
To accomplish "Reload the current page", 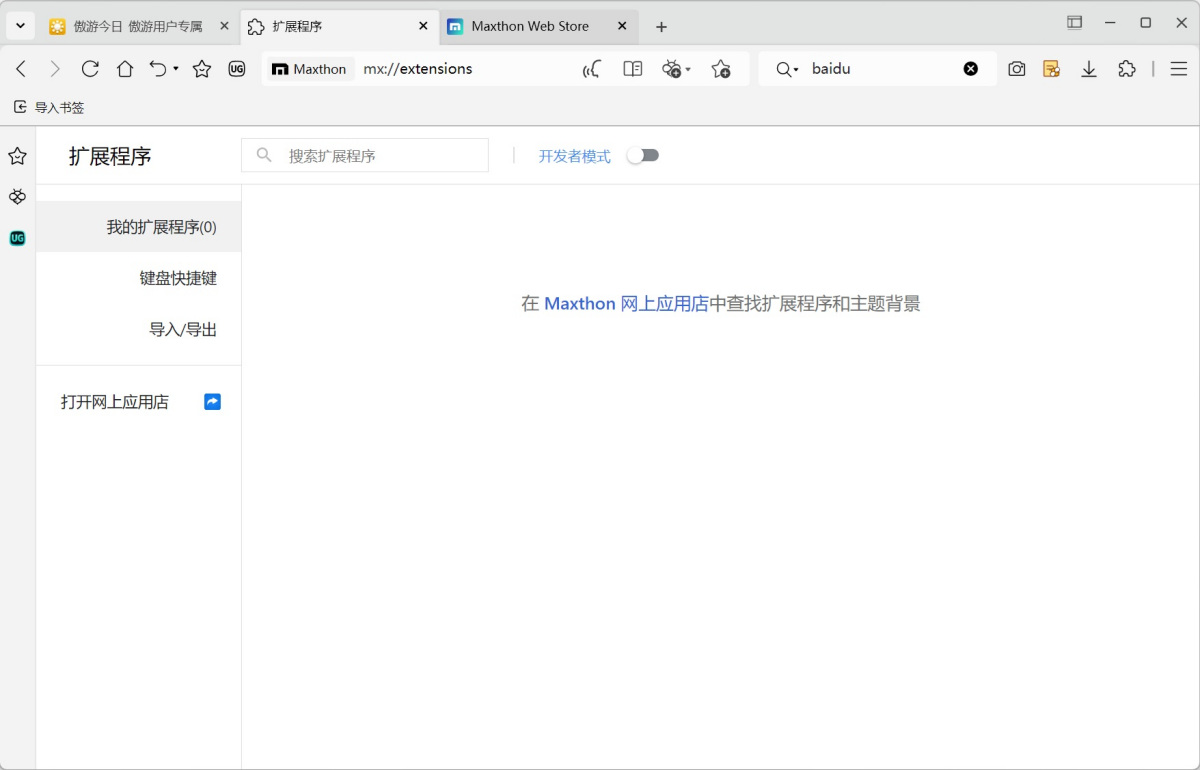I will (90, 69).
